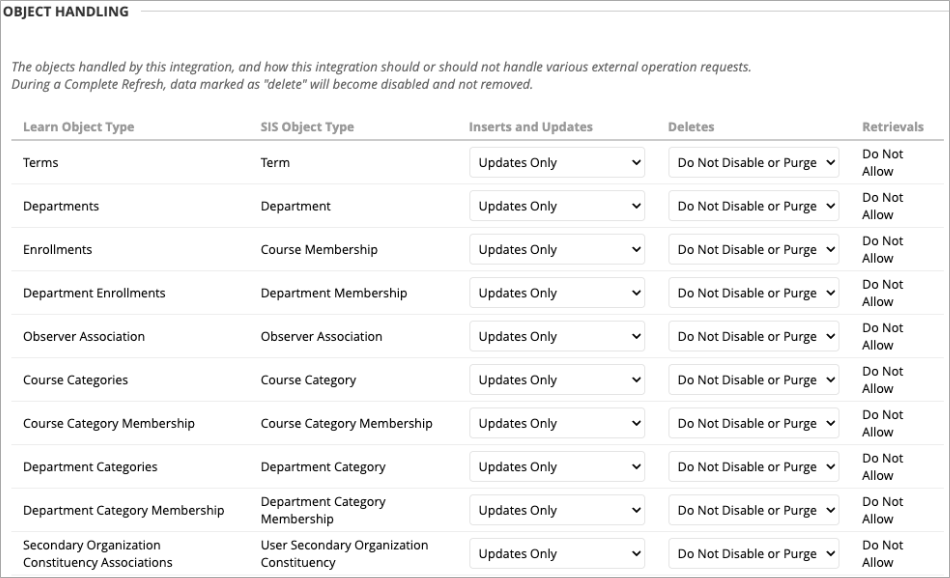Expand Inserts and Updates for Department Categories
The width and height of the screenshot is (950, 578).
click(x=557, y=467)
